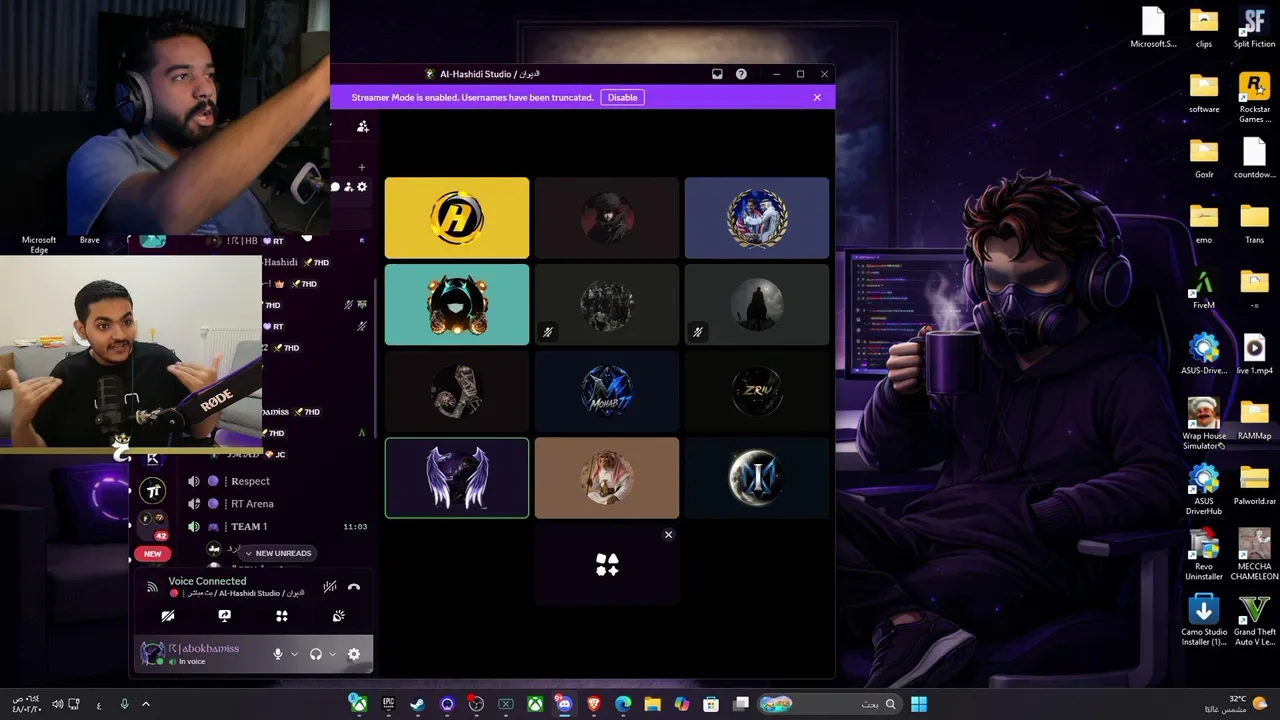Open File Explorer from the taskbar

pos(653,704)
